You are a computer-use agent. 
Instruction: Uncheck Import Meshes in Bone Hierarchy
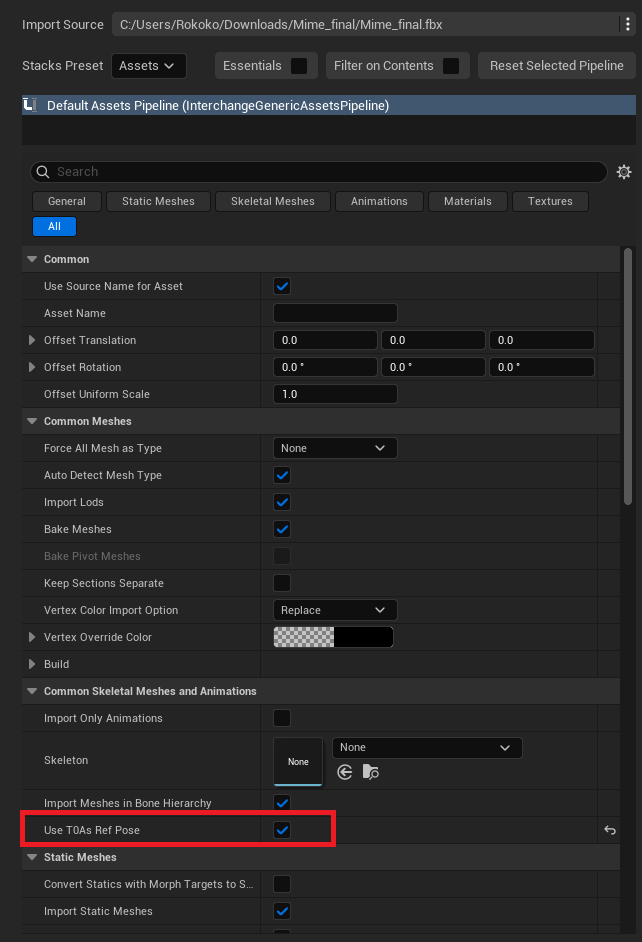pos(282,803)
